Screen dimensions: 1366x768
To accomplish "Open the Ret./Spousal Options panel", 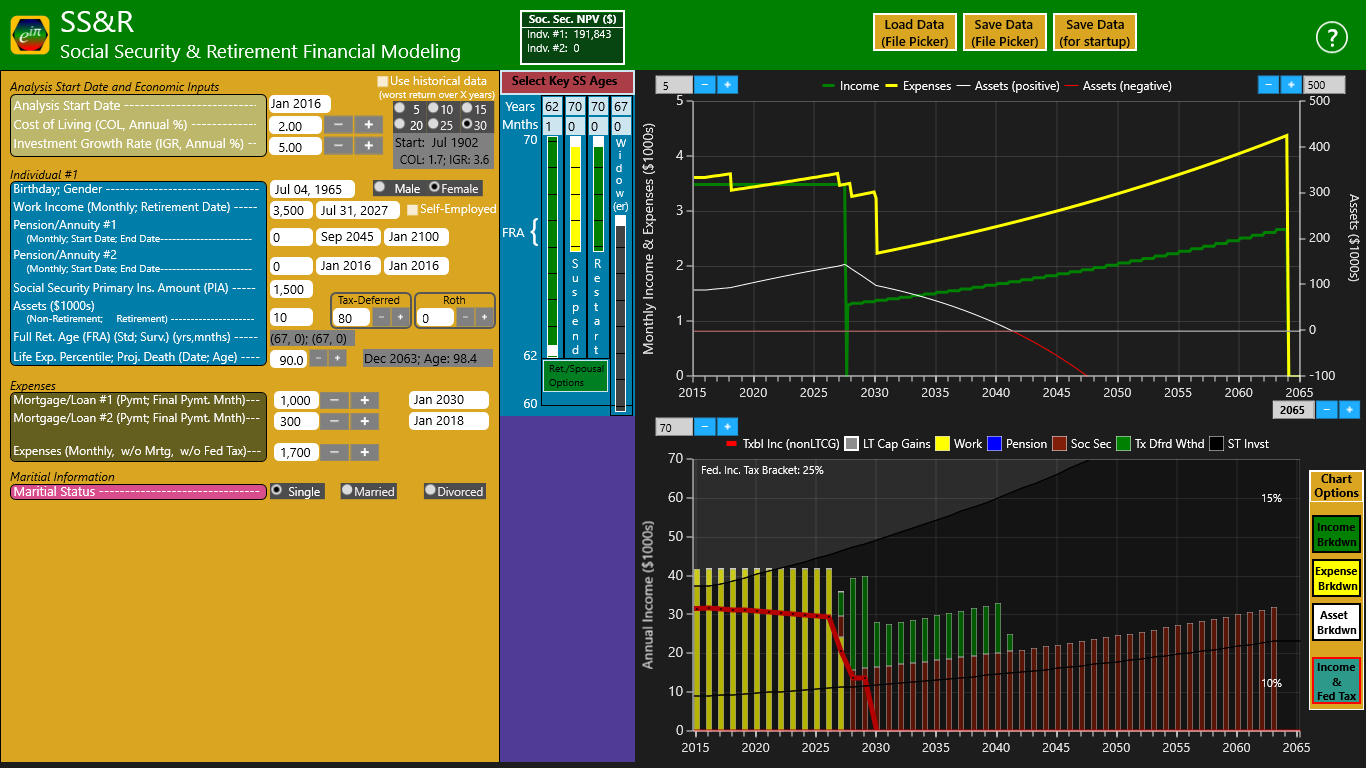I will [575, 377].
